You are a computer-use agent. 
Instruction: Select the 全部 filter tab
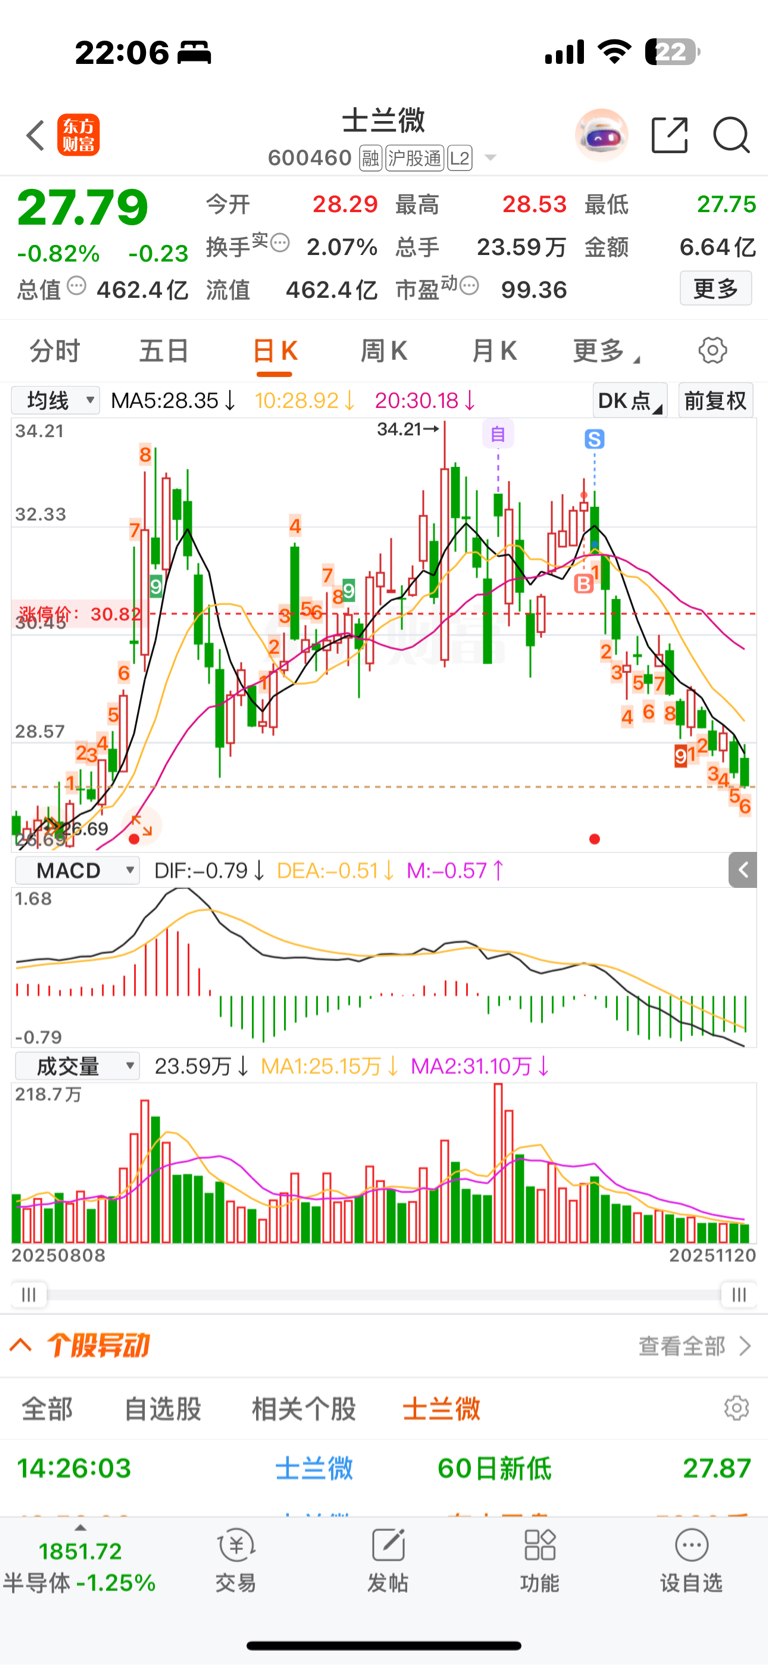[47, 1409]
